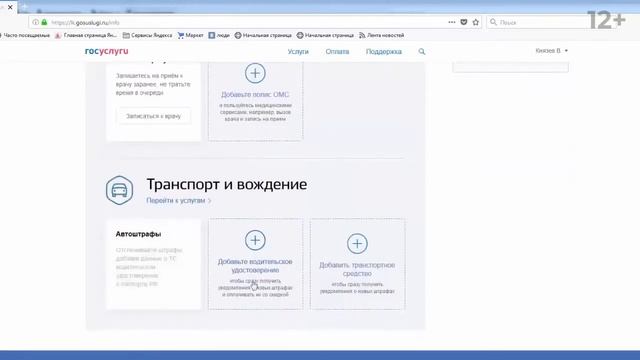Open the Оплата menu
Screen dimensions: 640x360
pos(337,51)
